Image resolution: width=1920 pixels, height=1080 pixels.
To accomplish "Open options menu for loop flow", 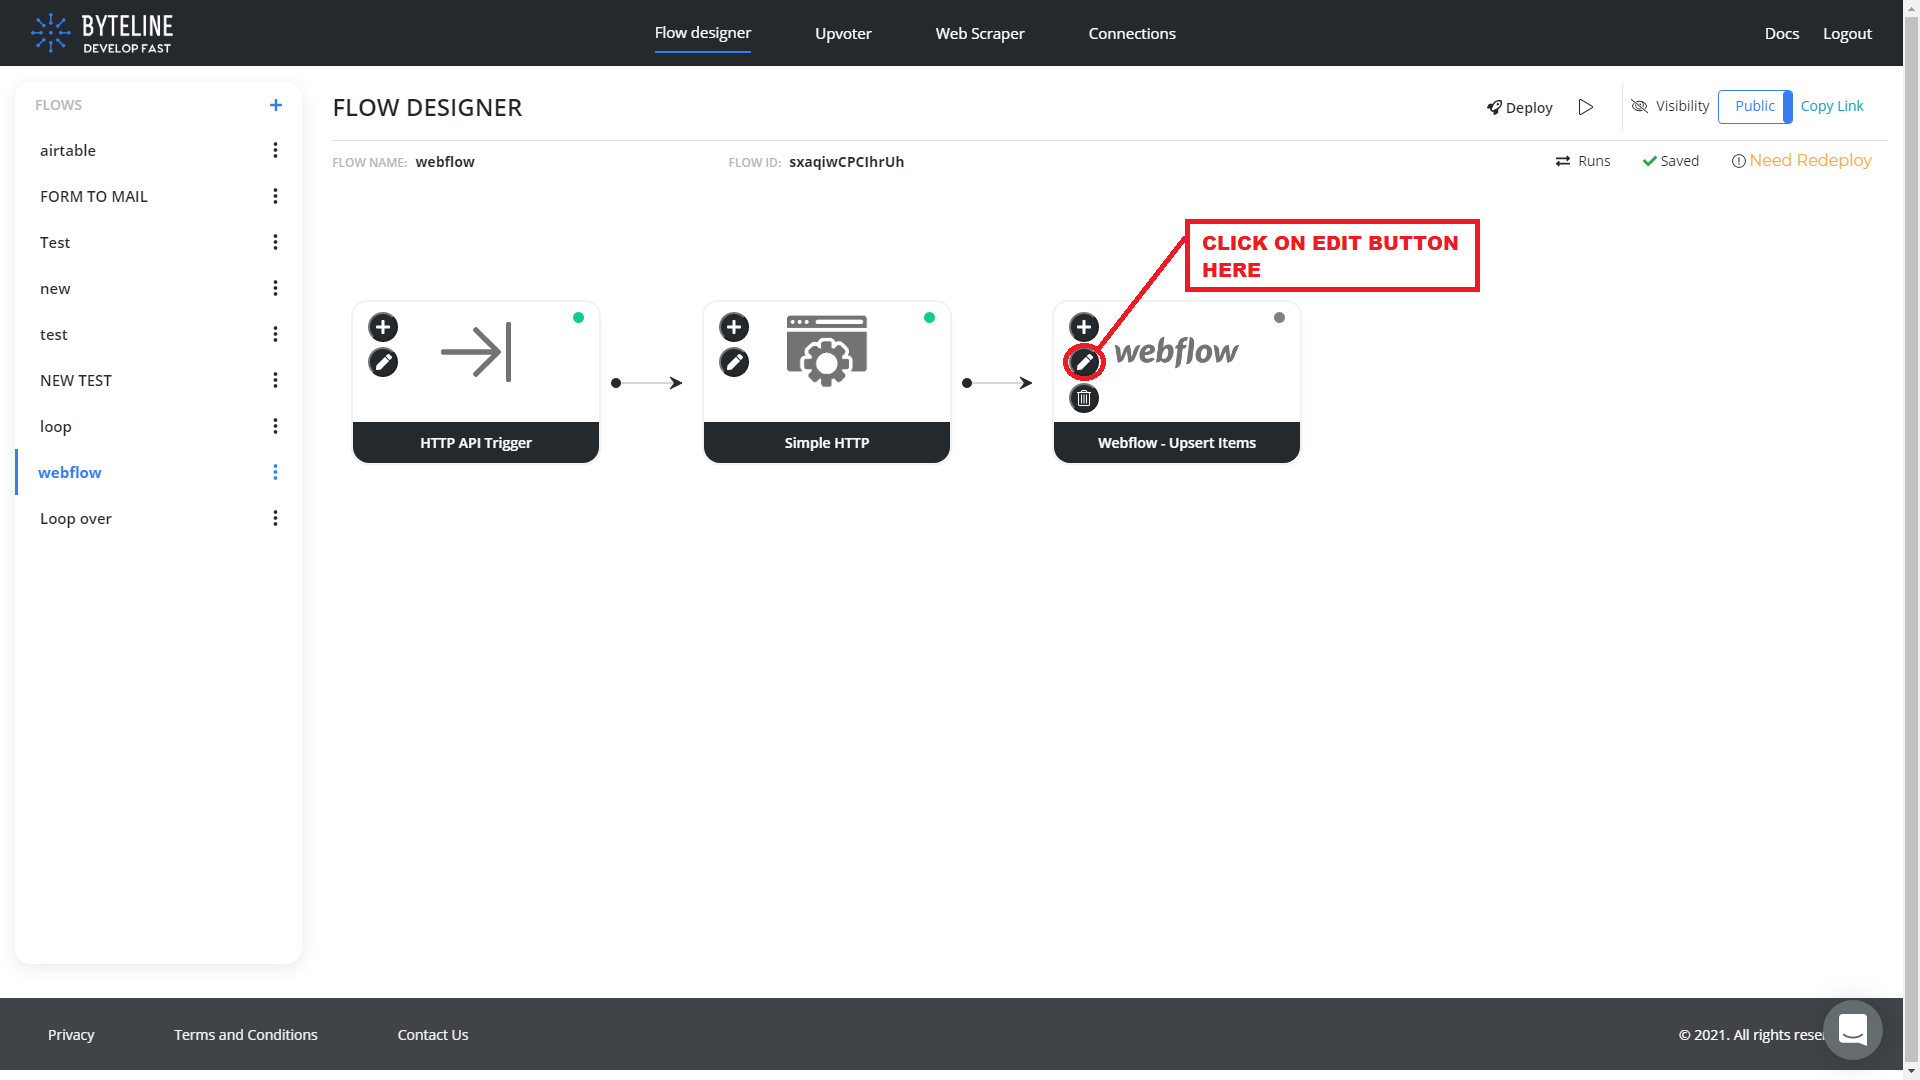I will (275, 426).
